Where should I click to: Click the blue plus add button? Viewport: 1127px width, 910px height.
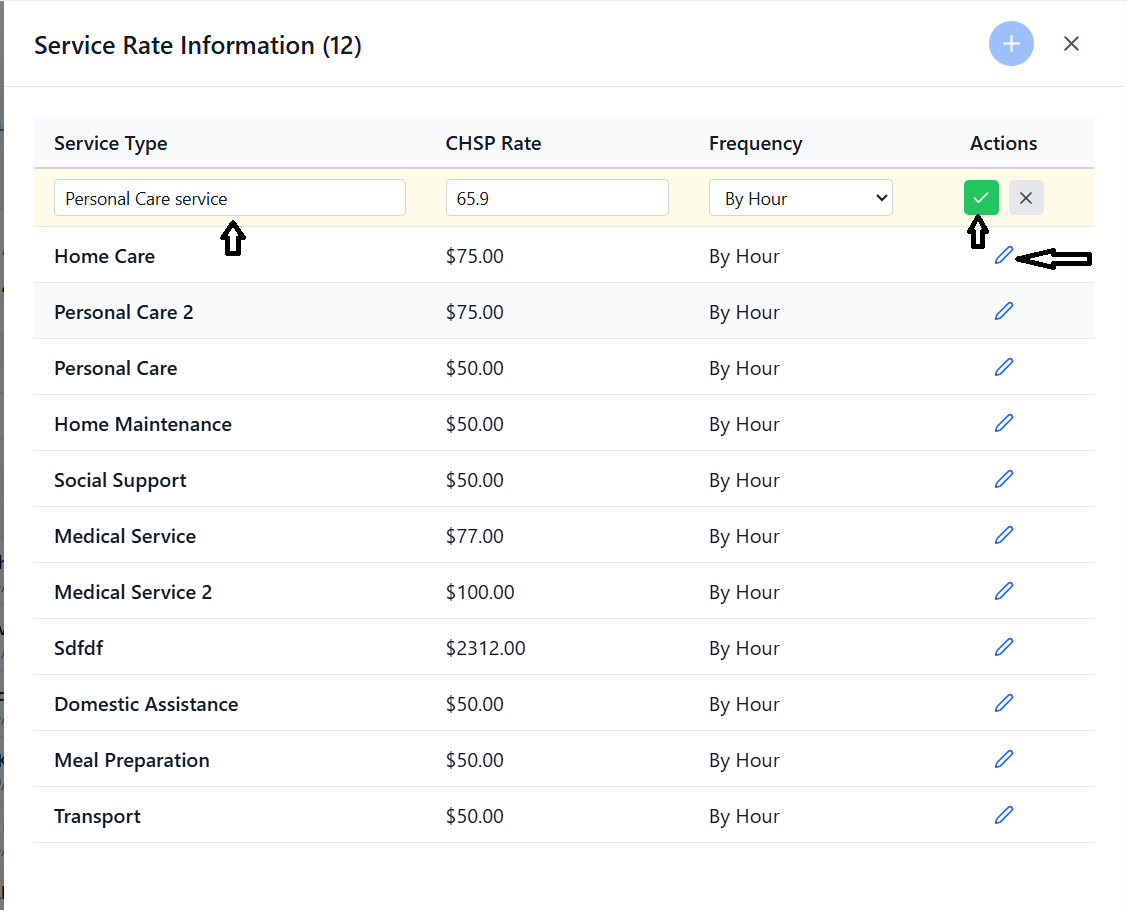[x=1011, y=44]
